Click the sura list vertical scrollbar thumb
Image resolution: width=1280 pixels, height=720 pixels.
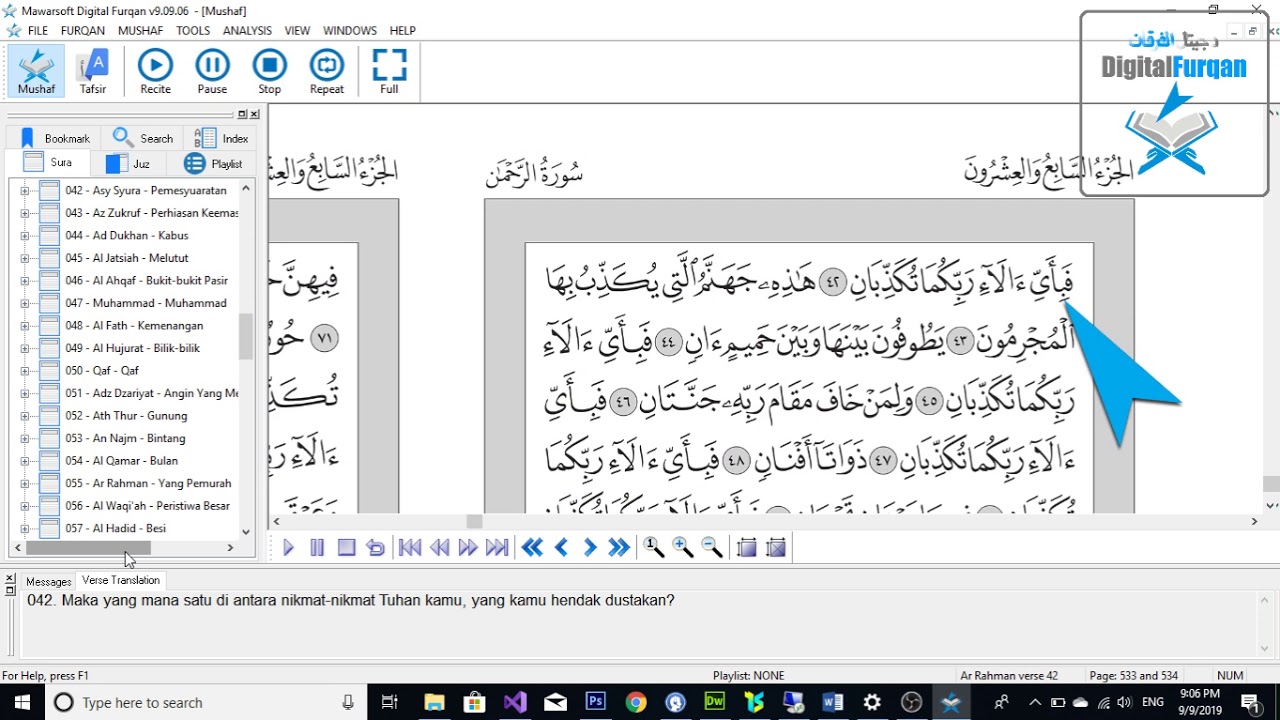[246, 336]
